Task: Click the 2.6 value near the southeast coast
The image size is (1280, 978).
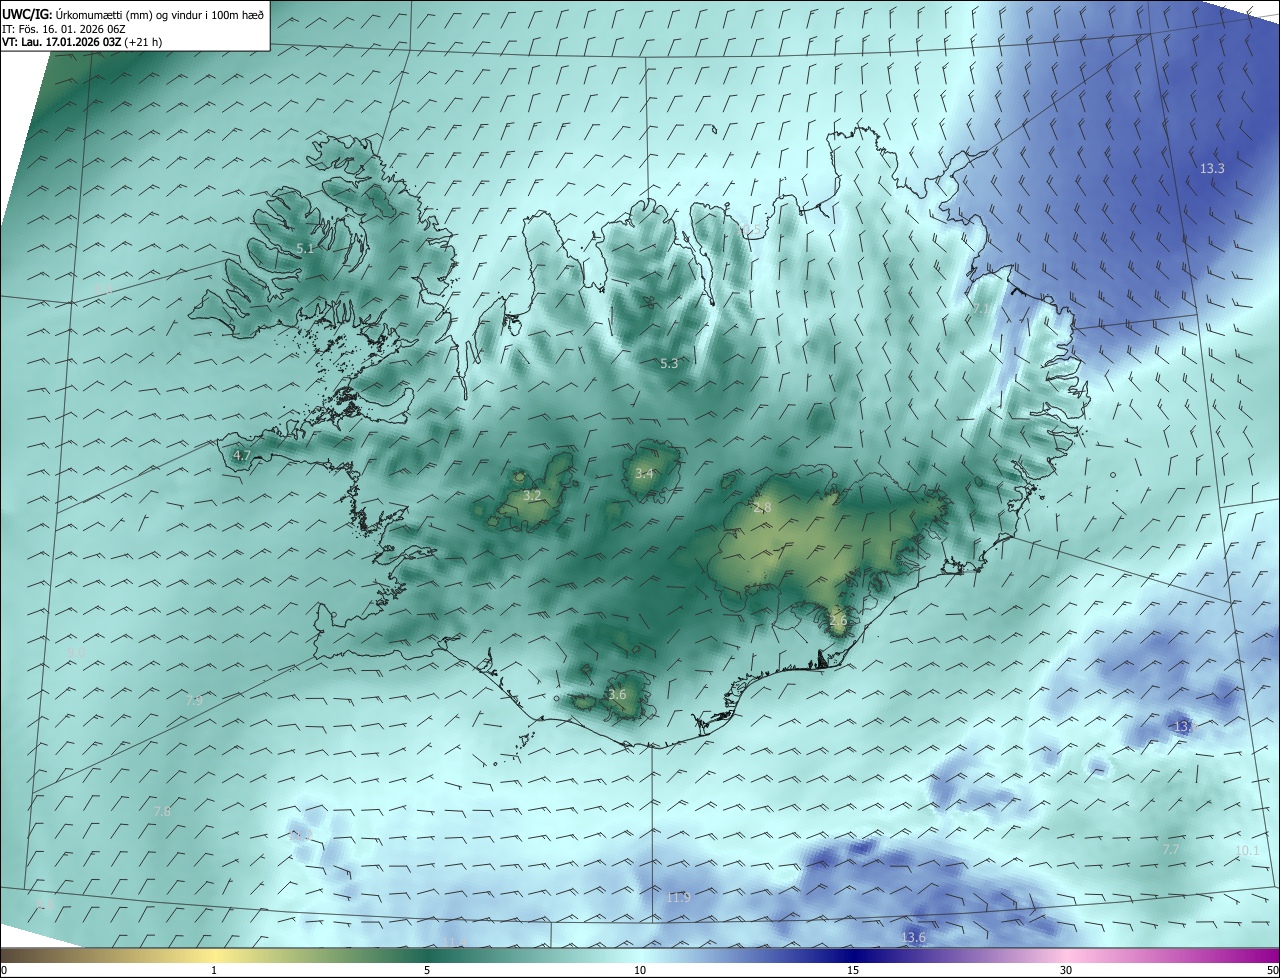Action: pos(838,620)
